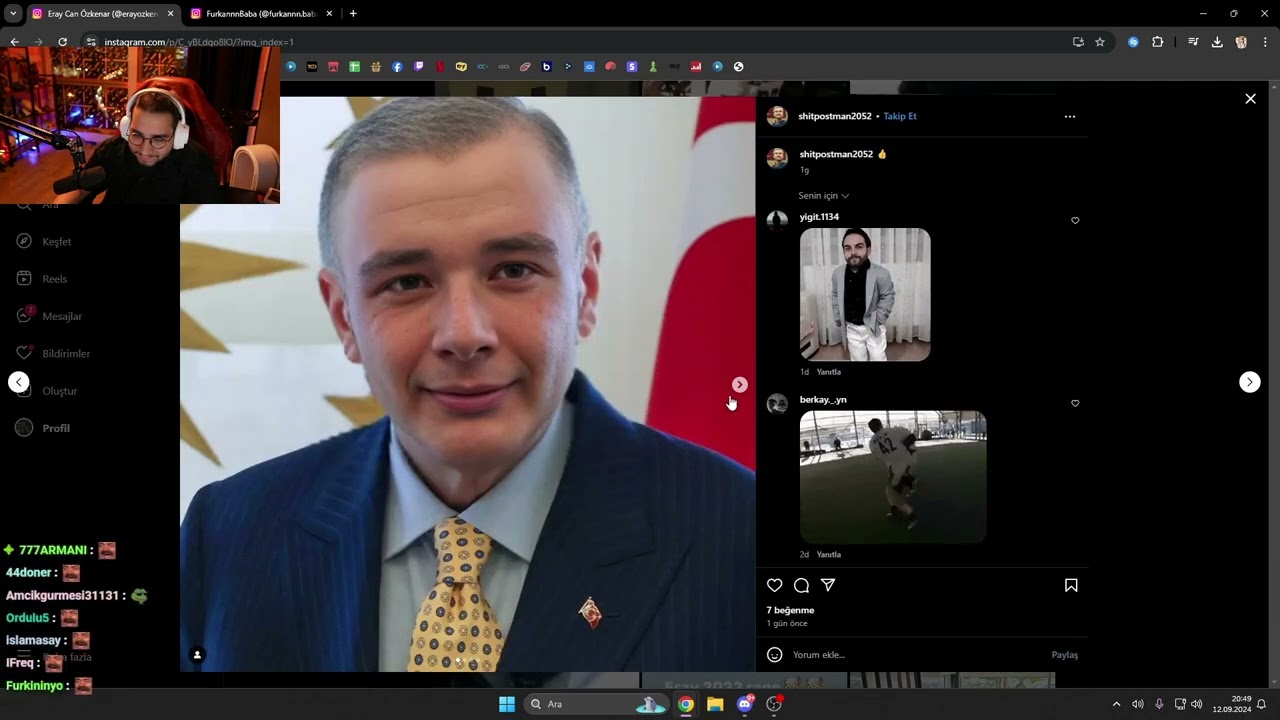
Task: Go back in browser history
Action: pyautogui.click(x=14, y=42)
